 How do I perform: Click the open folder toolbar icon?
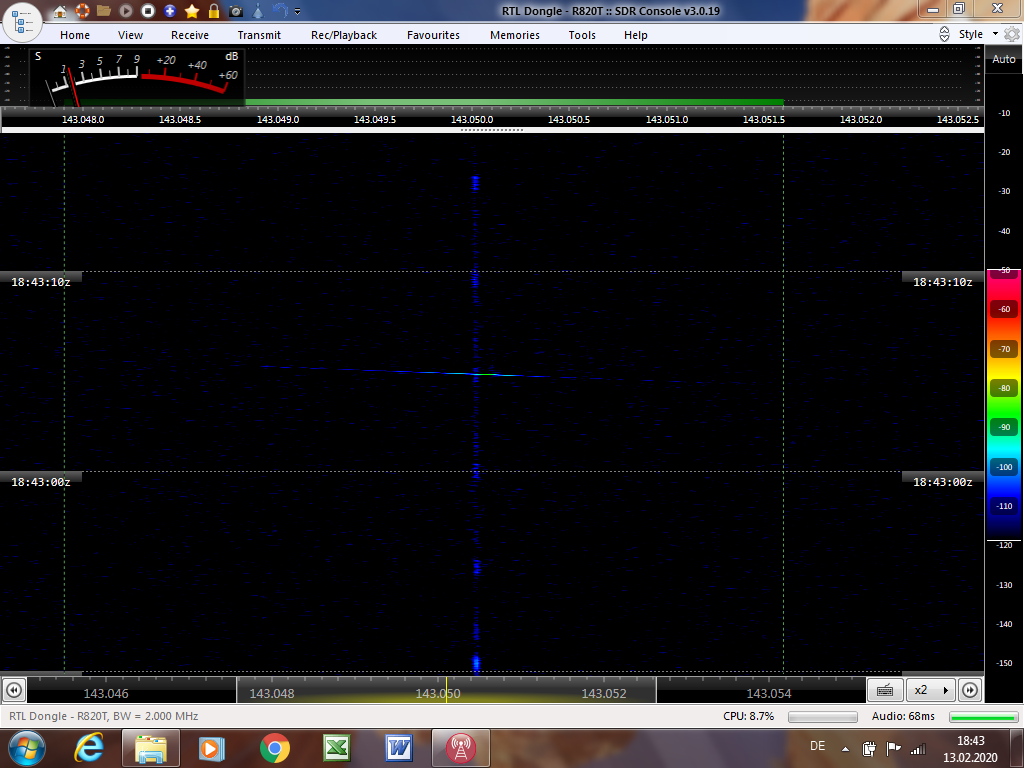pos(104,11)
